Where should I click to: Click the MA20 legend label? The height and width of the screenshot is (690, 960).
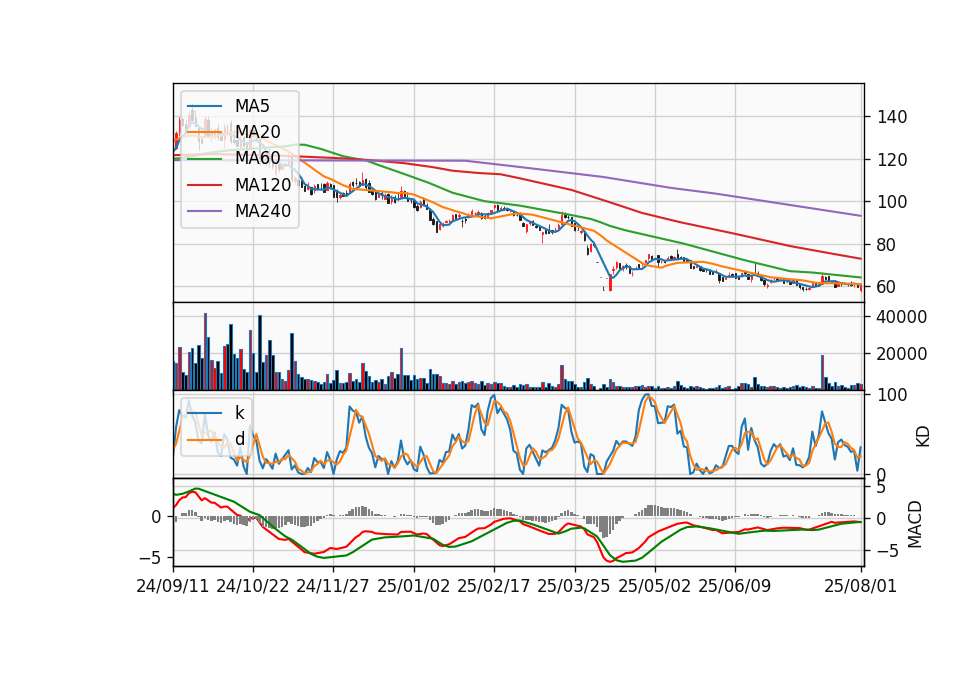tap(258, 132)
